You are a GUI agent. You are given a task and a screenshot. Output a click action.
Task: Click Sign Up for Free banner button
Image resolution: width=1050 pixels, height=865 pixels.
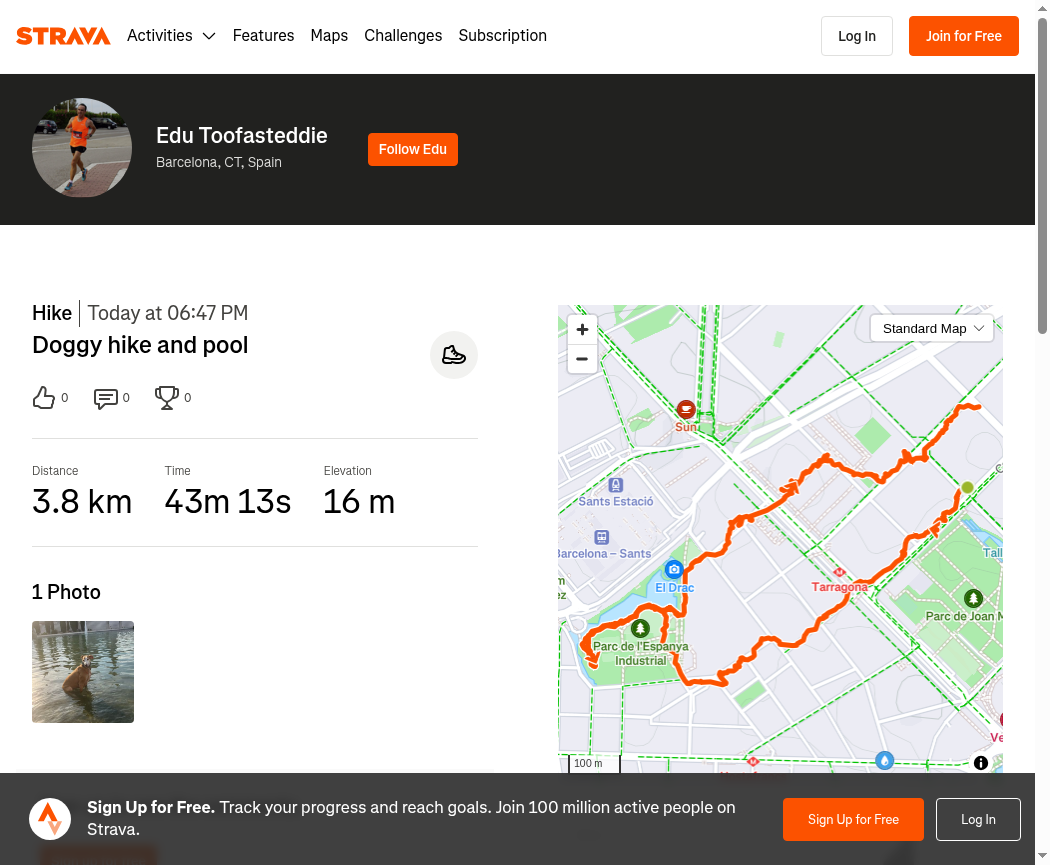(853, 819)
